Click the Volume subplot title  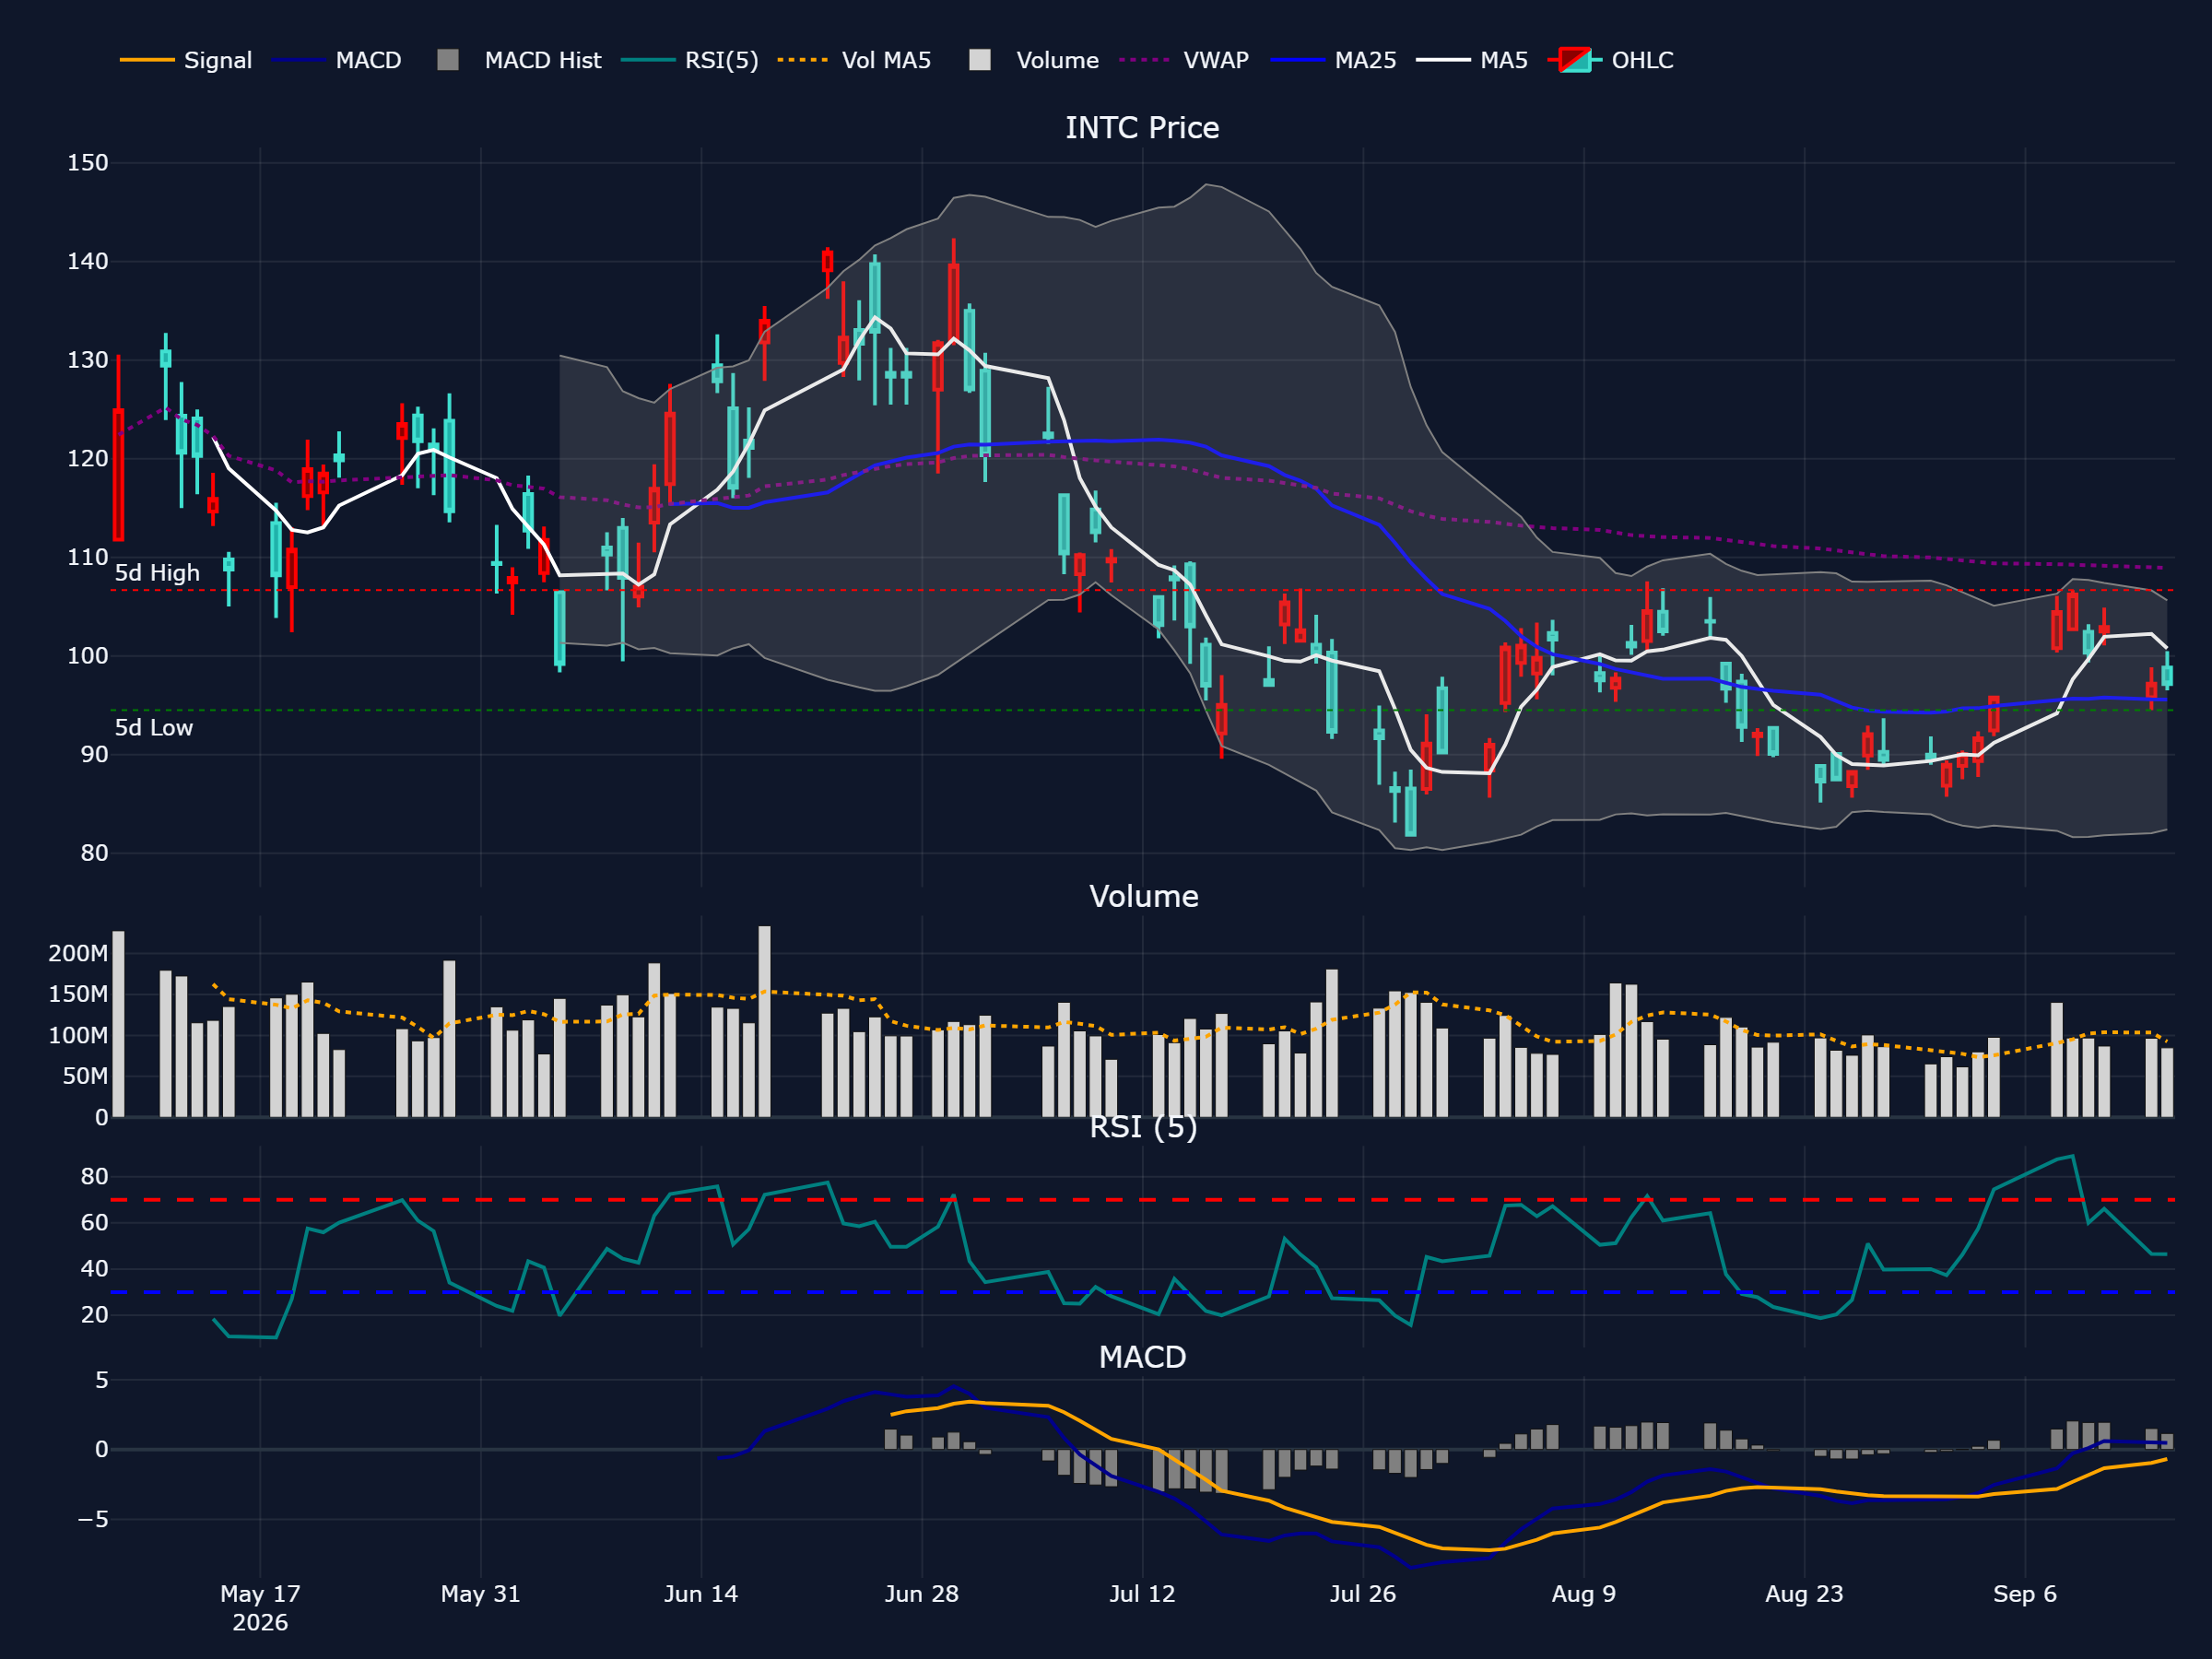[x=1143, y=896]
